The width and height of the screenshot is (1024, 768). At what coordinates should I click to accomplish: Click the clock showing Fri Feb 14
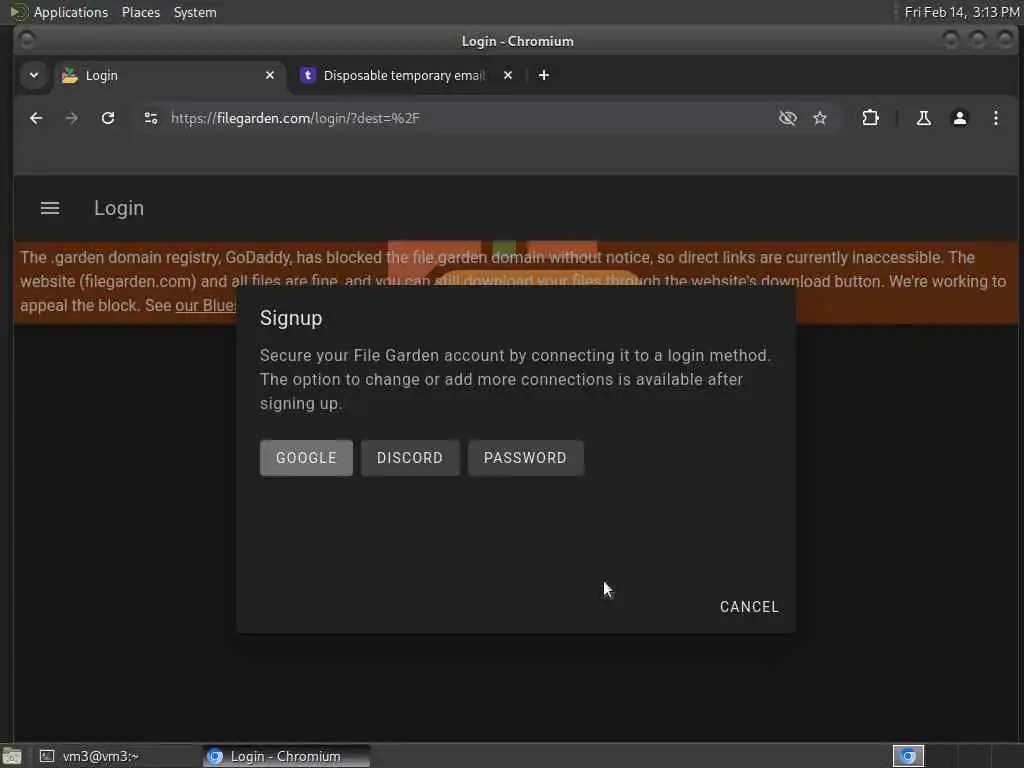click(961, 12)
